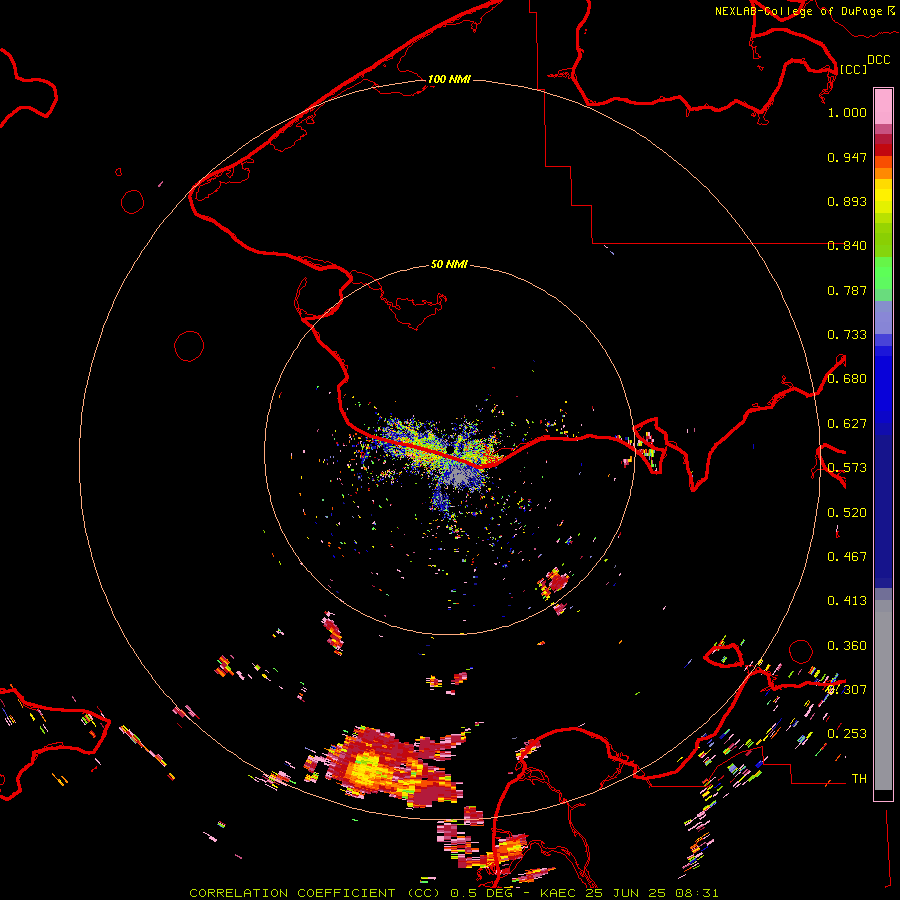Pick the light pink swatch beside 1.000
The height and width of the screenshot is (900, 900).
883,107
